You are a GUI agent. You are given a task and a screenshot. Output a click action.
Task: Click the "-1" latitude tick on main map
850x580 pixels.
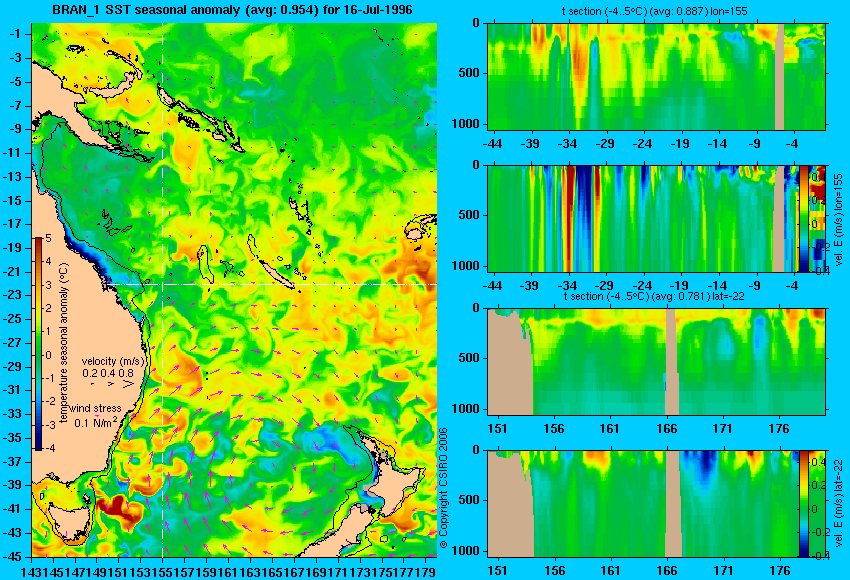click(17, 34)
